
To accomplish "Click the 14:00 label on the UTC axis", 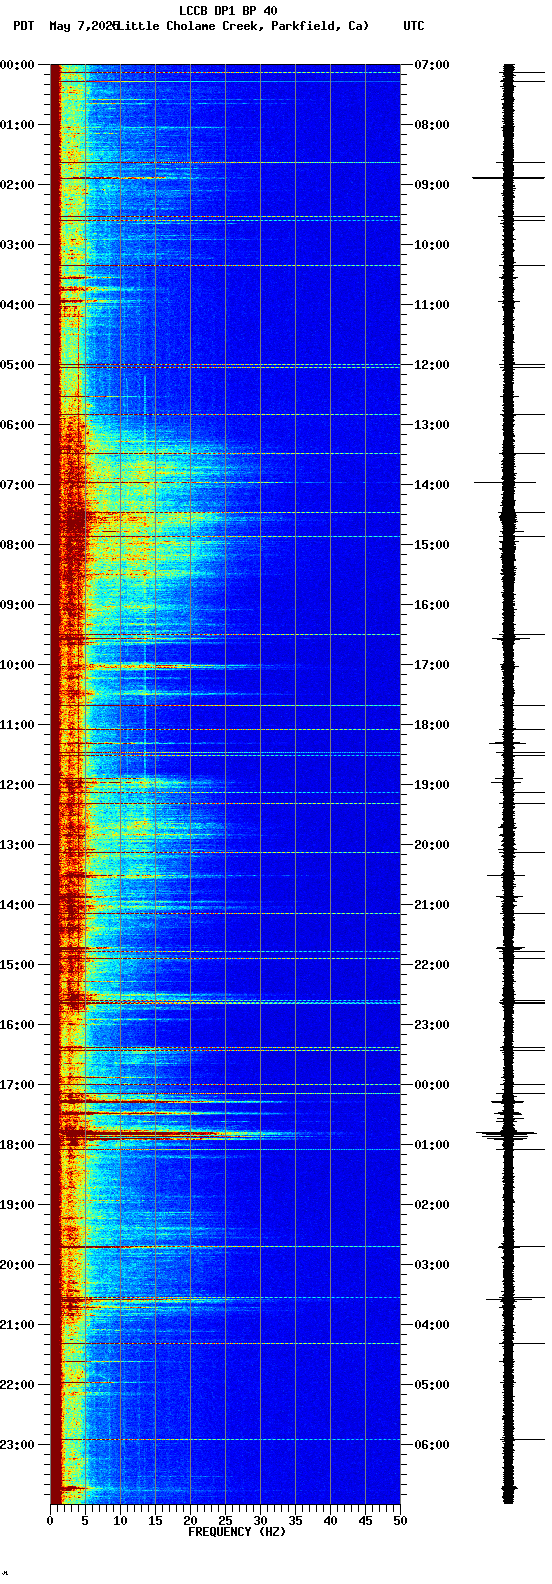I will (x=431, y=485).
